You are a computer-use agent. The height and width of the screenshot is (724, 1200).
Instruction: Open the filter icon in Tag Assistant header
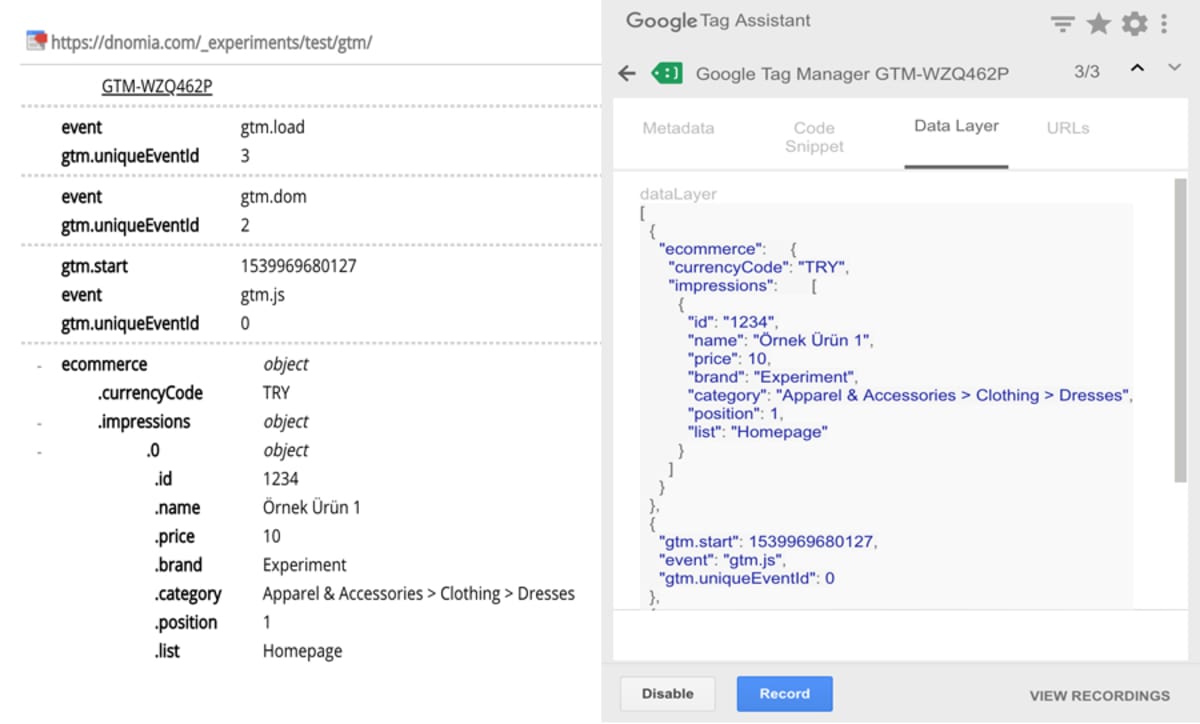click(x=1063, y=24)
